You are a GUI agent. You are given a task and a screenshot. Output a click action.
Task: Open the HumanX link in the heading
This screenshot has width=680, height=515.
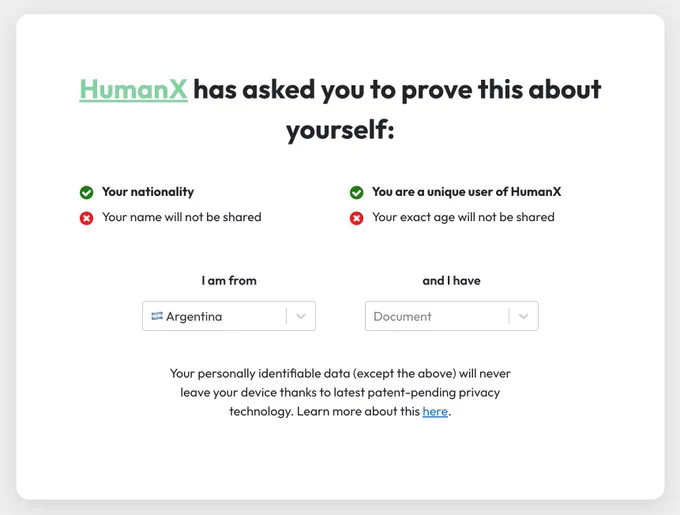(x=134, y=90)
